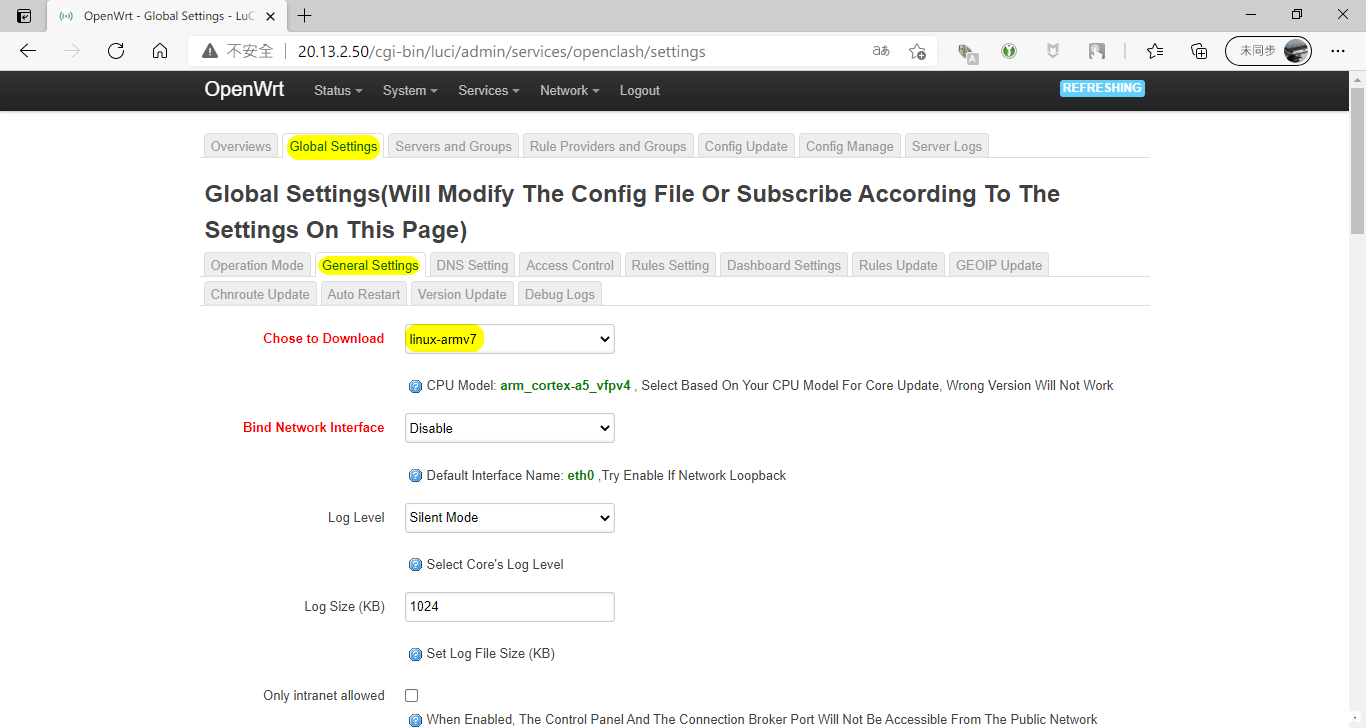The image size is (1366, 728).
Task: Go to browser home page icon
Action: click(x=160, y=51)
